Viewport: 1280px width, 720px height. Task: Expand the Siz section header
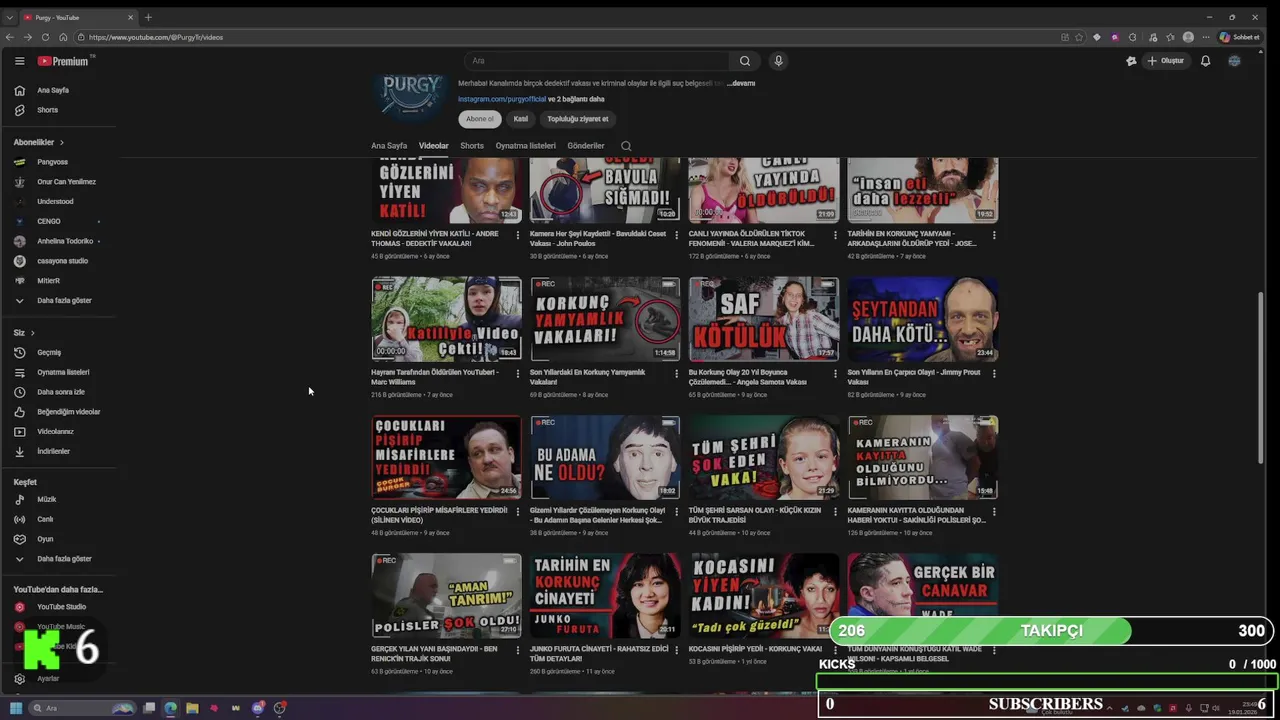(24, 332)
